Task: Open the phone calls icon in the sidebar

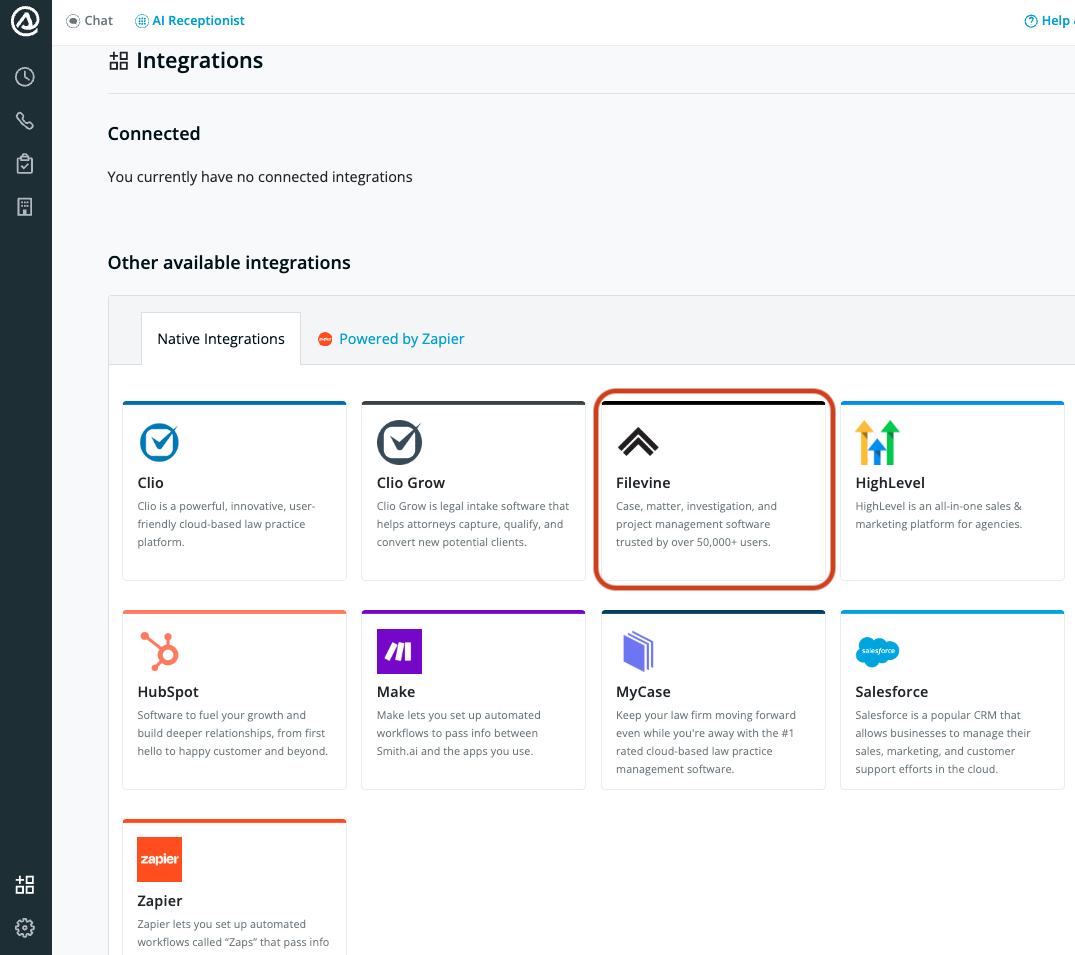Action: coord(25,121)
